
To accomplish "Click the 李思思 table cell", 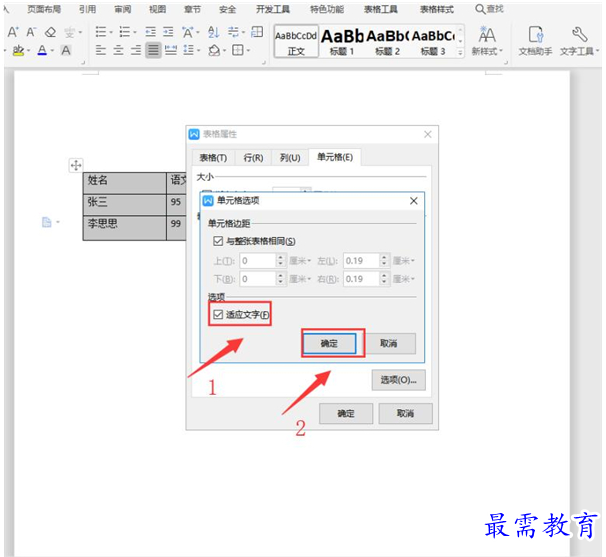I will coord(124,228).
